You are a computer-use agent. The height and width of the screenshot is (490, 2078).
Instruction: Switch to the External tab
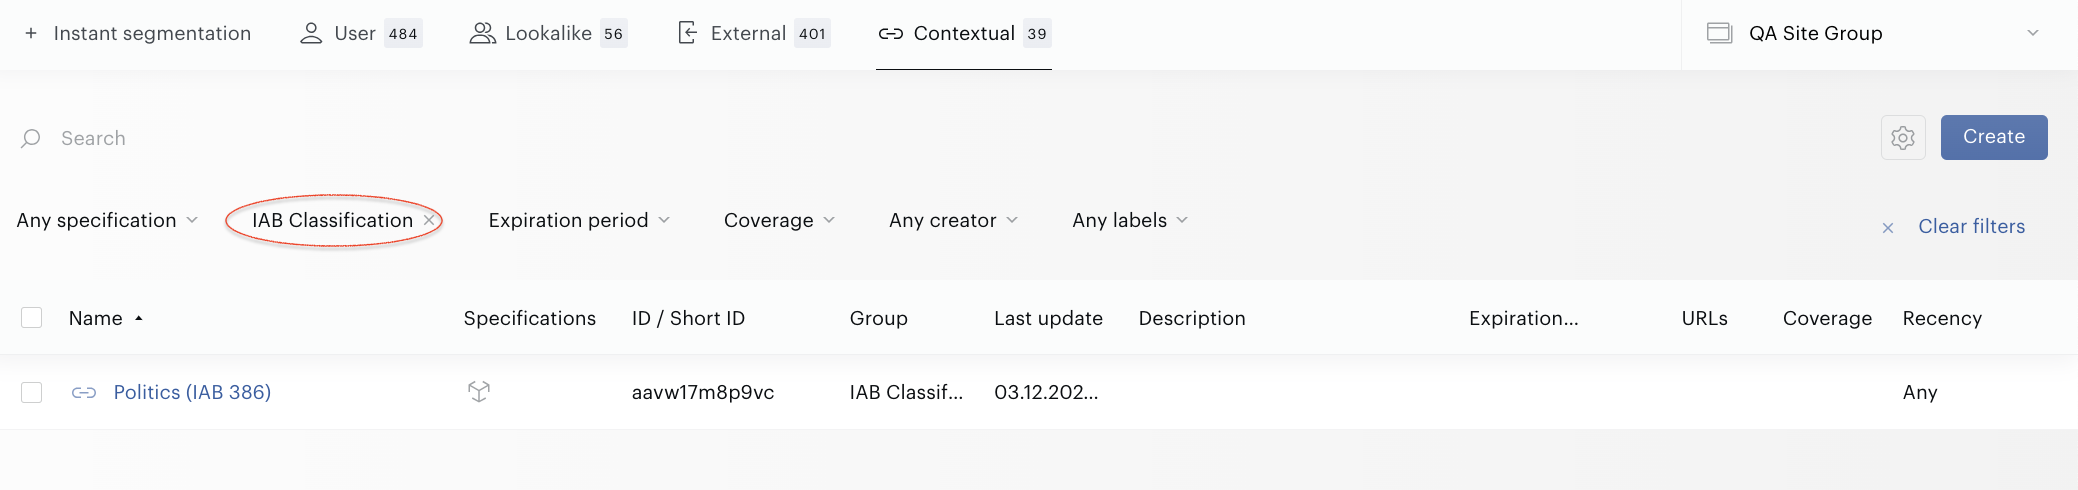coord(754,33)
